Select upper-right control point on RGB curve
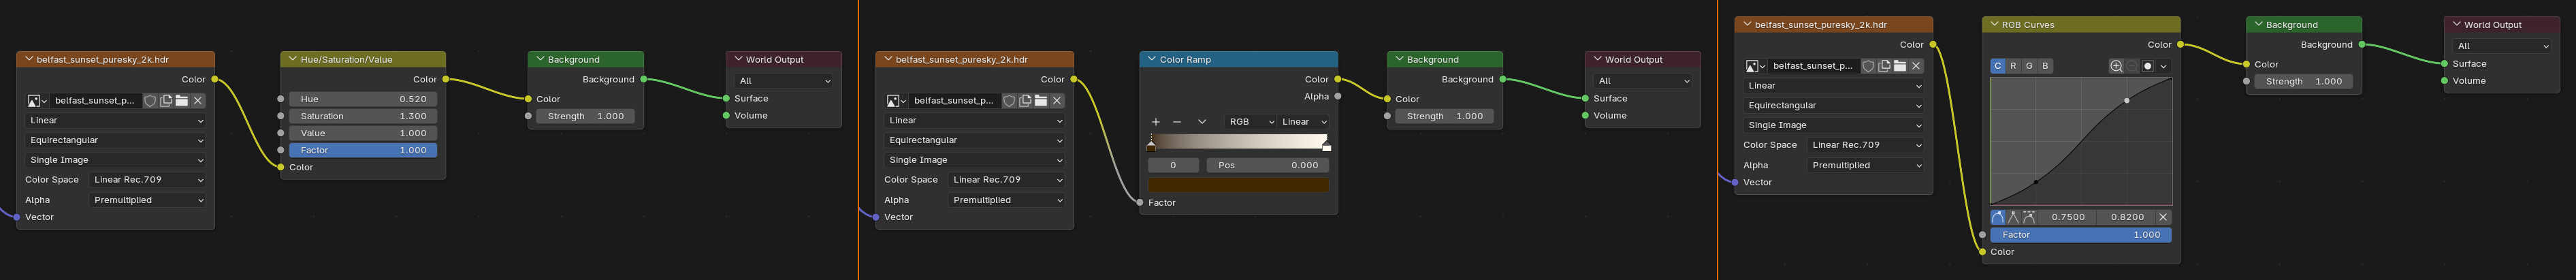Screen dimensions: 2576x280 tap(2126, 100)
